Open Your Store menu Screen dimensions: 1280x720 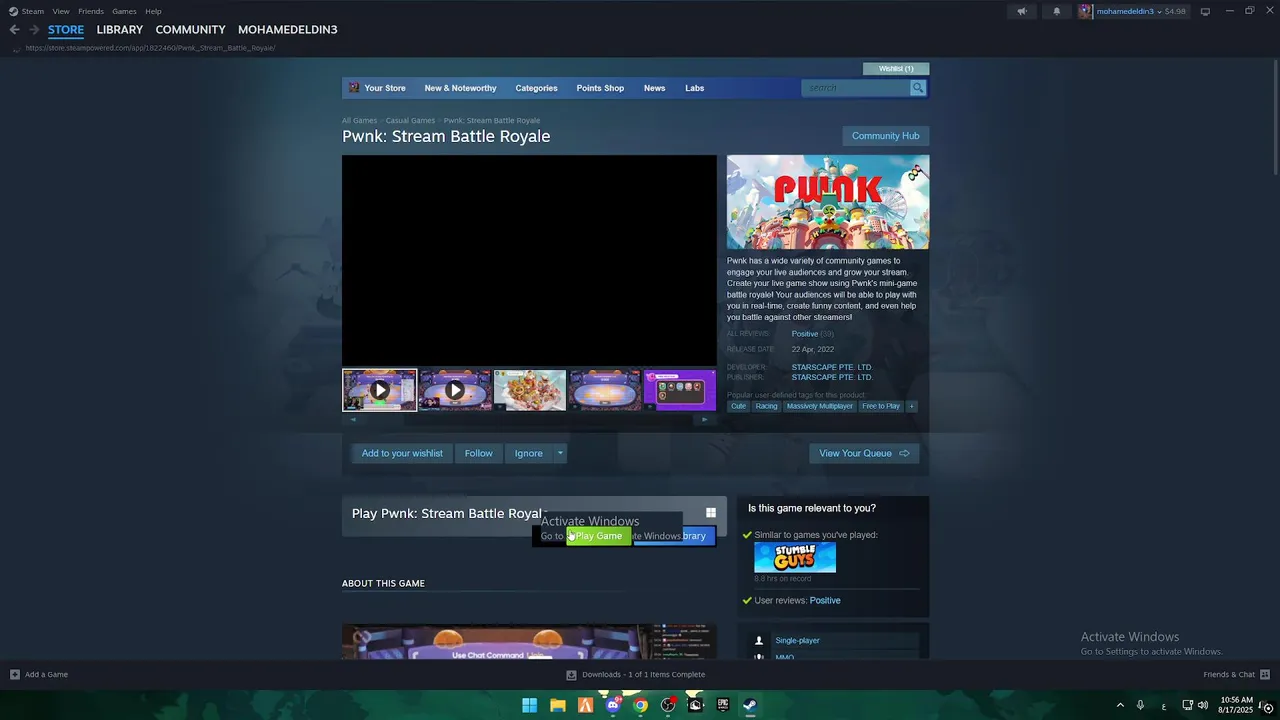pyautogui.click(x=385, y=88)
